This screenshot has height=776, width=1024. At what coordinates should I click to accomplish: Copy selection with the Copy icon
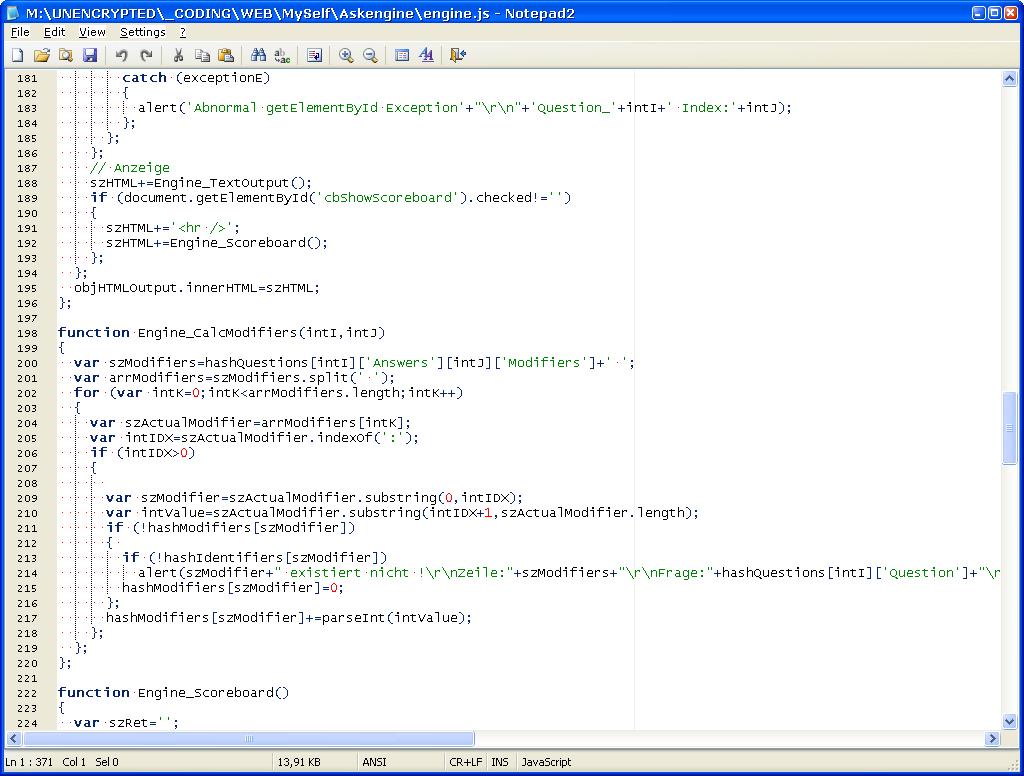(202, 56)
